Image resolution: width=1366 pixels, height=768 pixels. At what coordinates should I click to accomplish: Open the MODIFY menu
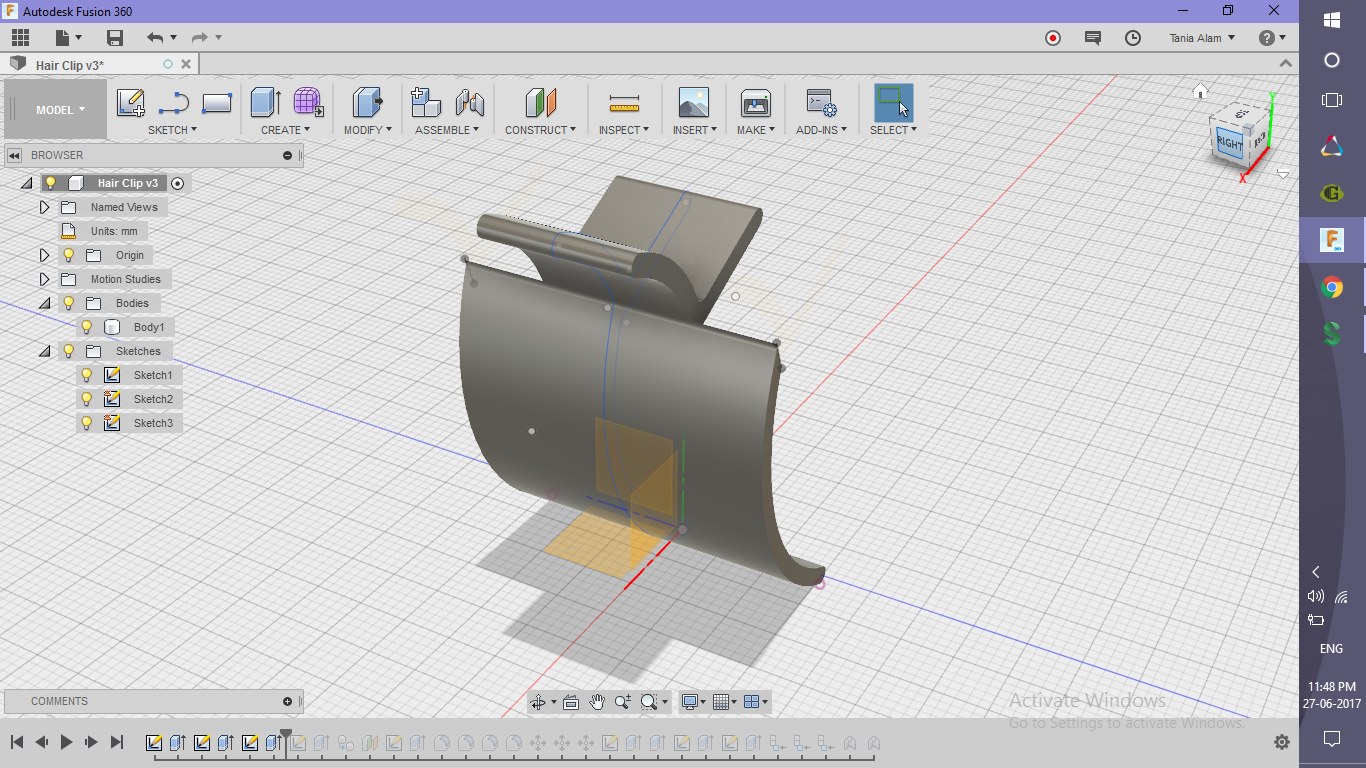[368, 130]
